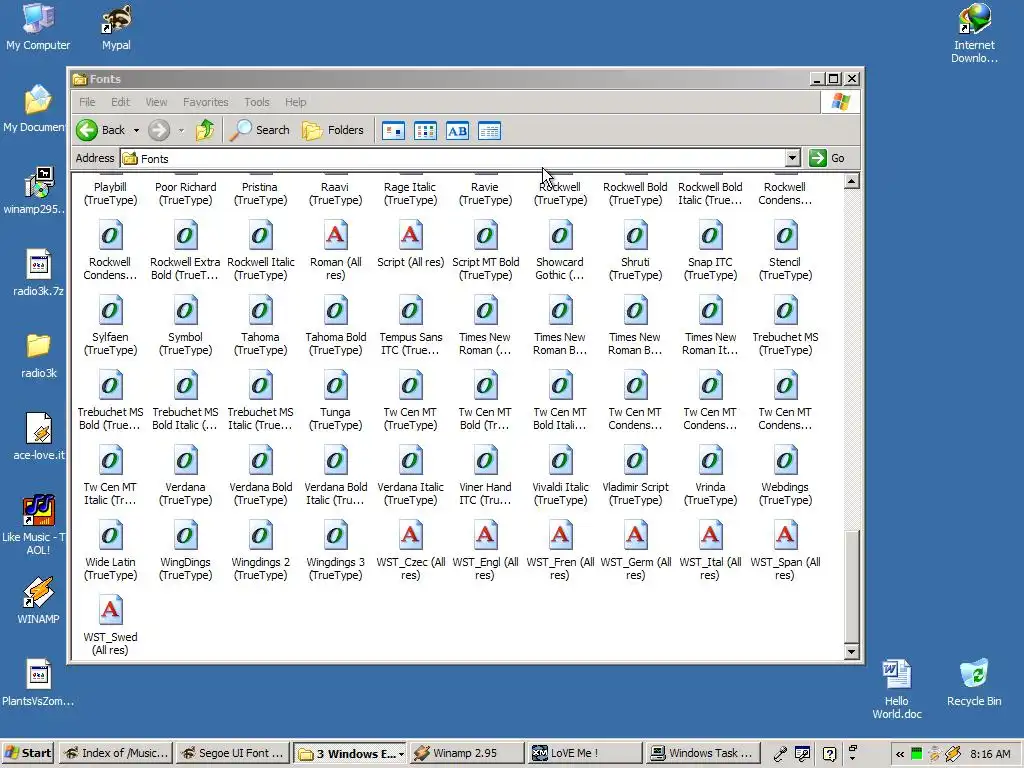
Task: Open the File menu
Action: tap(87, 102)
